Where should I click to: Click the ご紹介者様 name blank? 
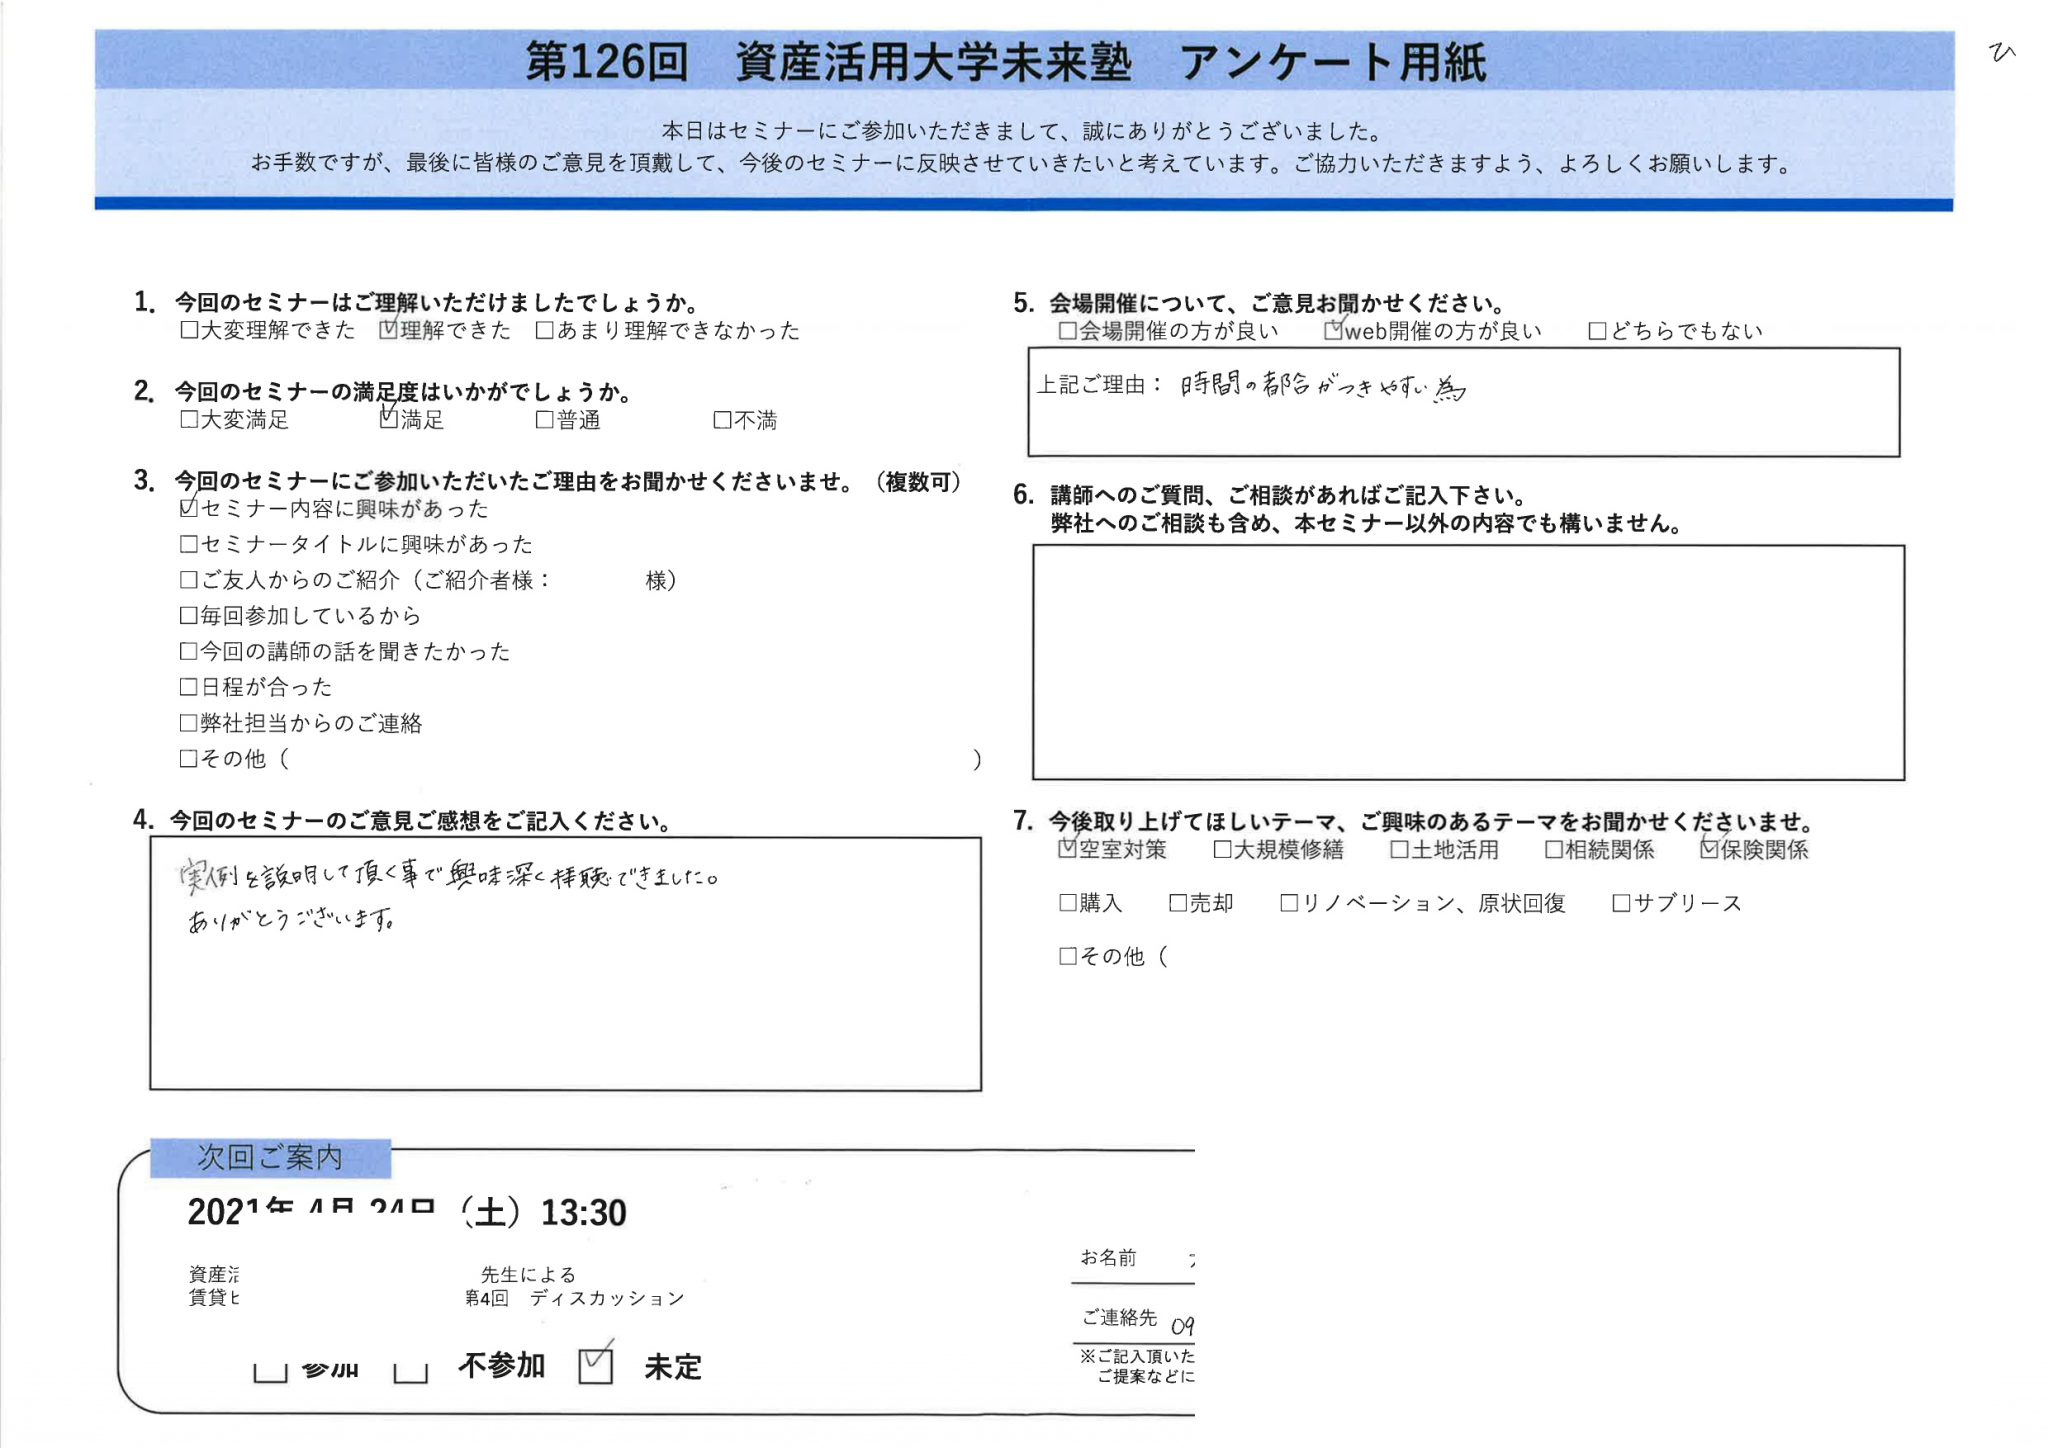(x=598, y=580)
